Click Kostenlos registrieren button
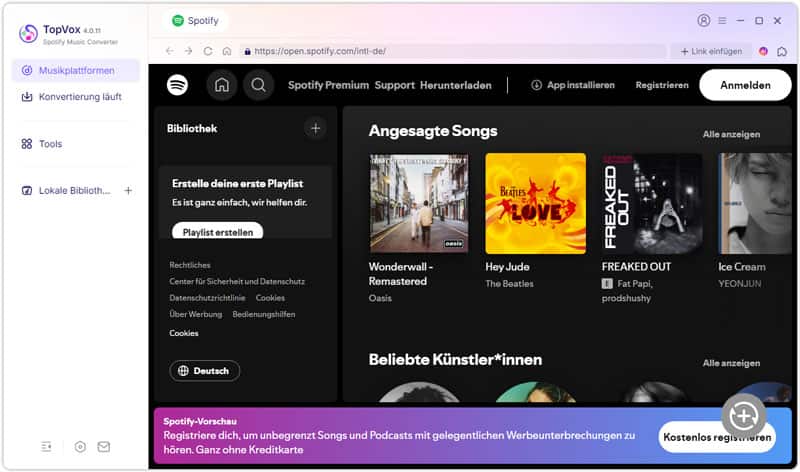The image size is (800, 472). 717,437
